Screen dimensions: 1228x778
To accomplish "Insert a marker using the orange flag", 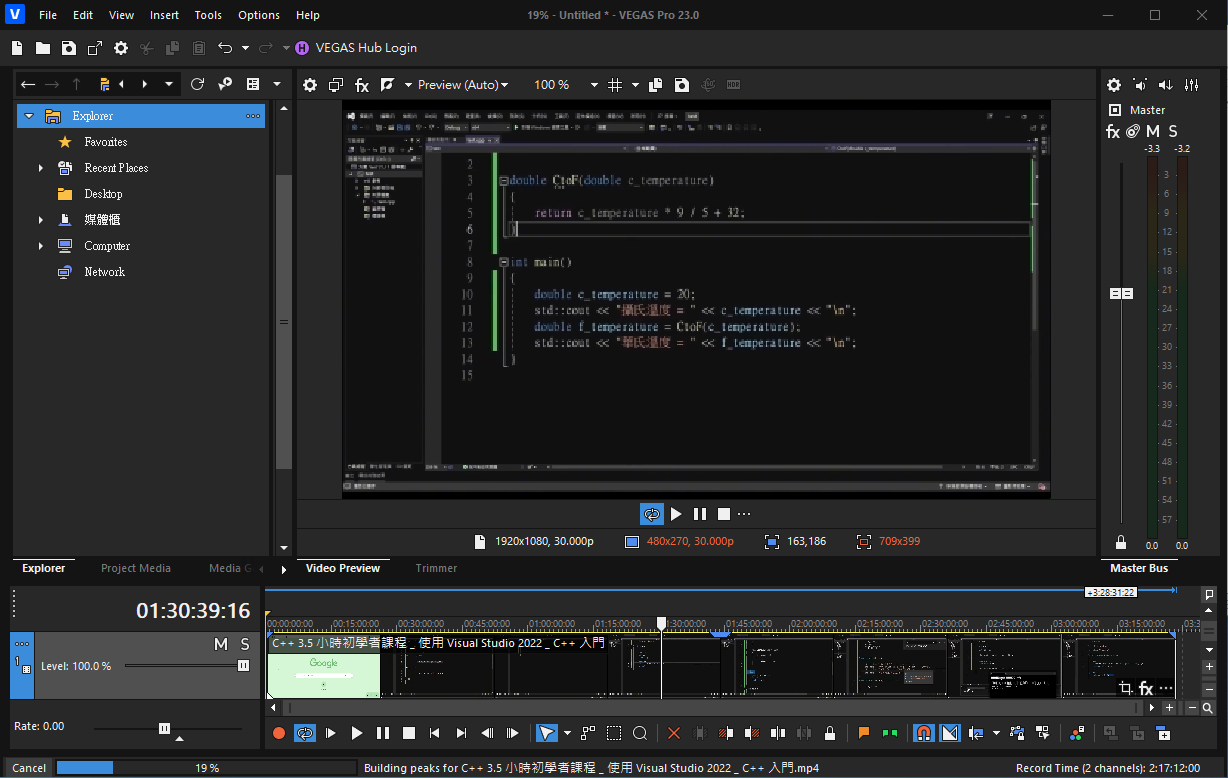I will coord(864,733).
